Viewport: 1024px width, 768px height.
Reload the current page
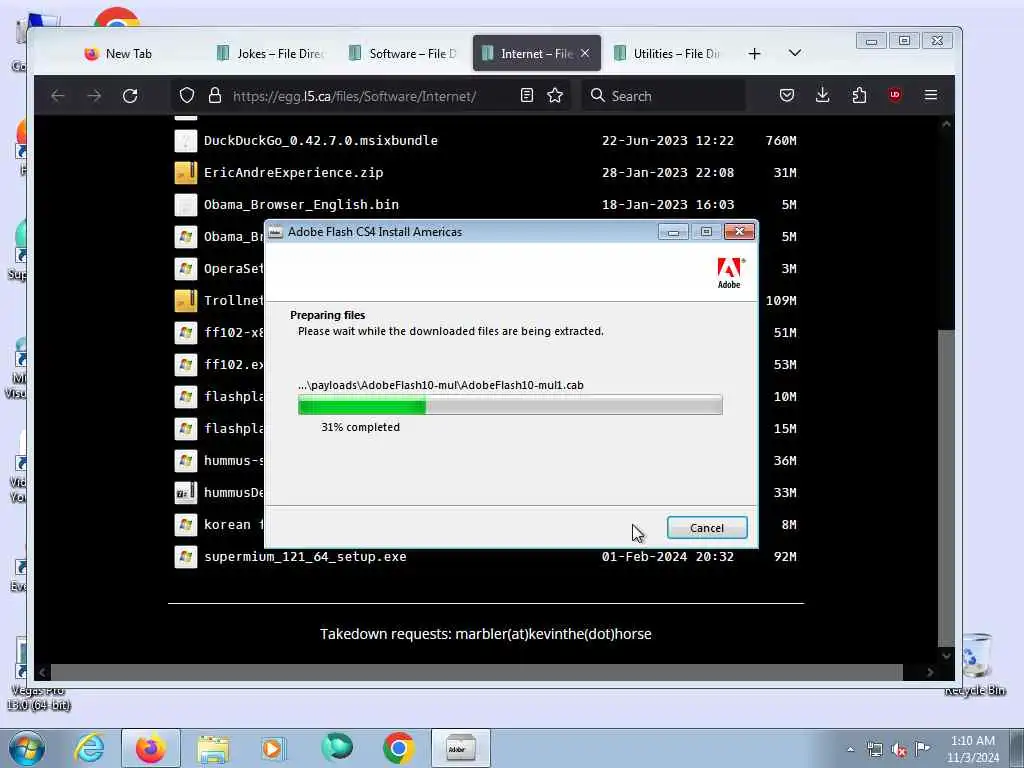coord(130,96)
